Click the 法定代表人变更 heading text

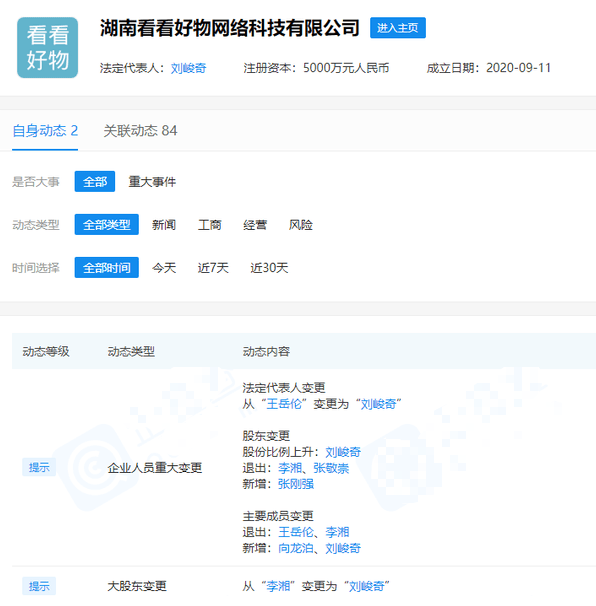coord(284,388)
